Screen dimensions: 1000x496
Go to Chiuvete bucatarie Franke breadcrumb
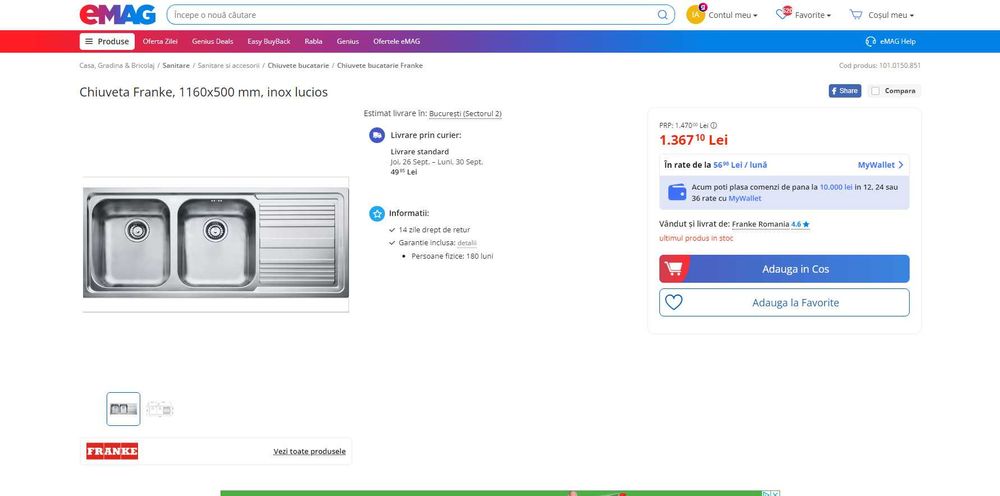click(x=379, y=66)
